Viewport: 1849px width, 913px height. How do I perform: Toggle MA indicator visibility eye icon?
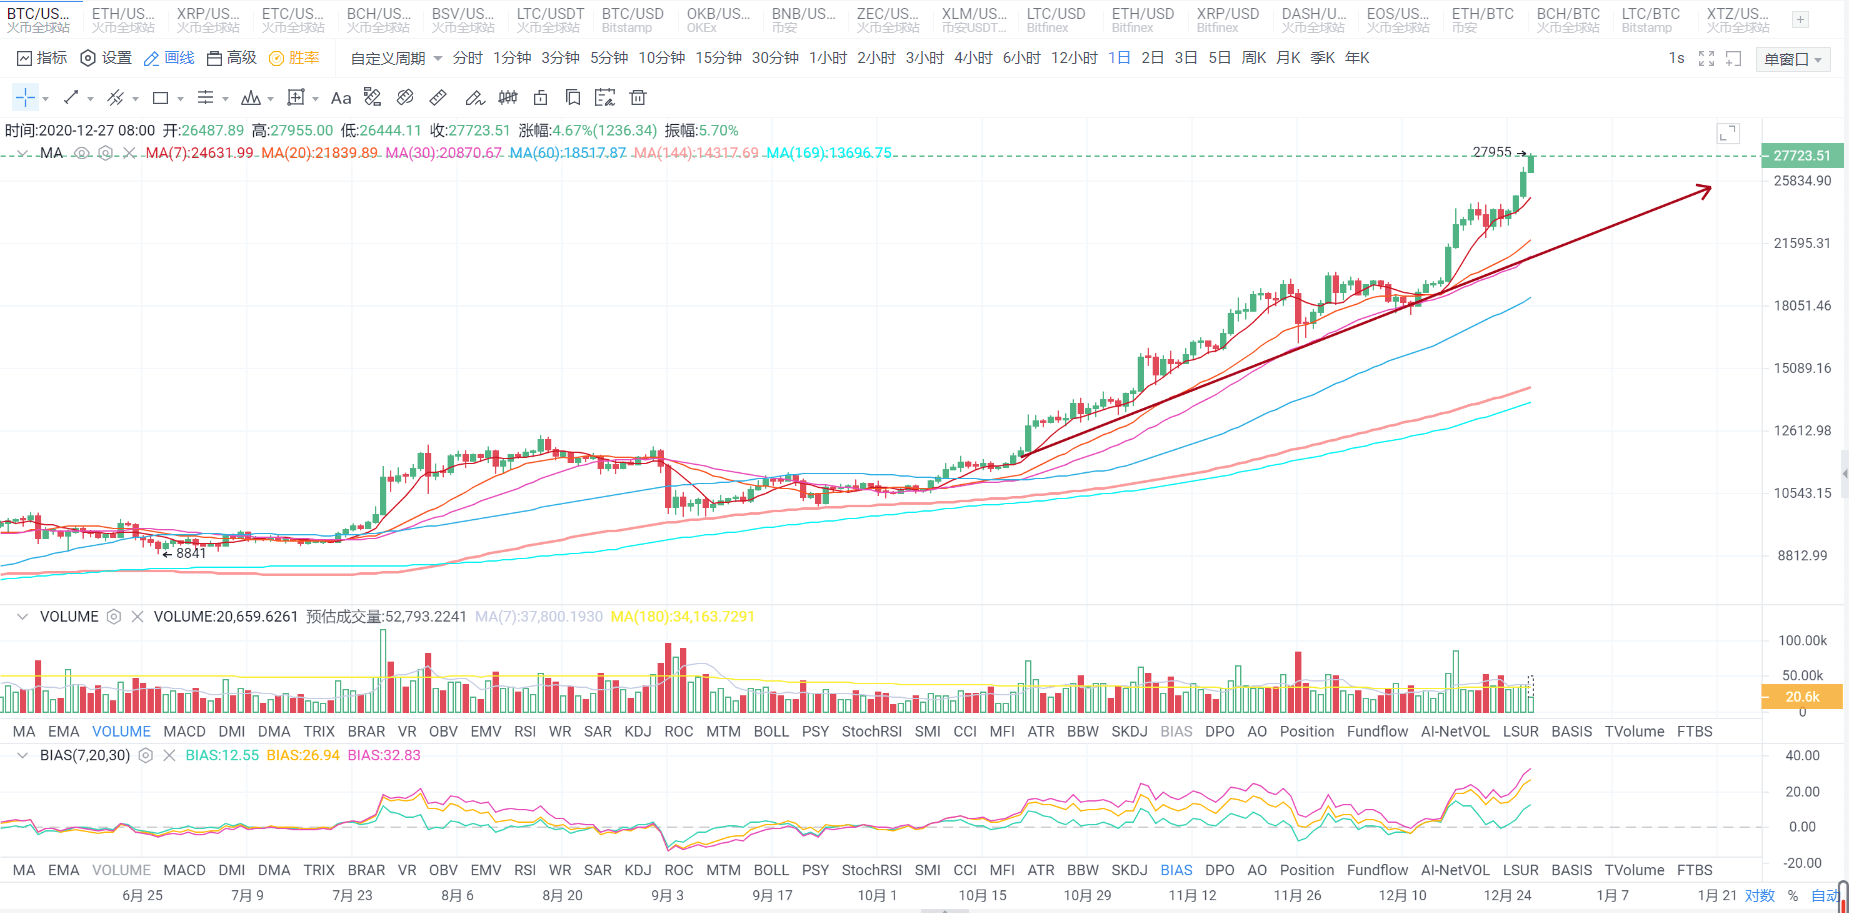[82, 153]
